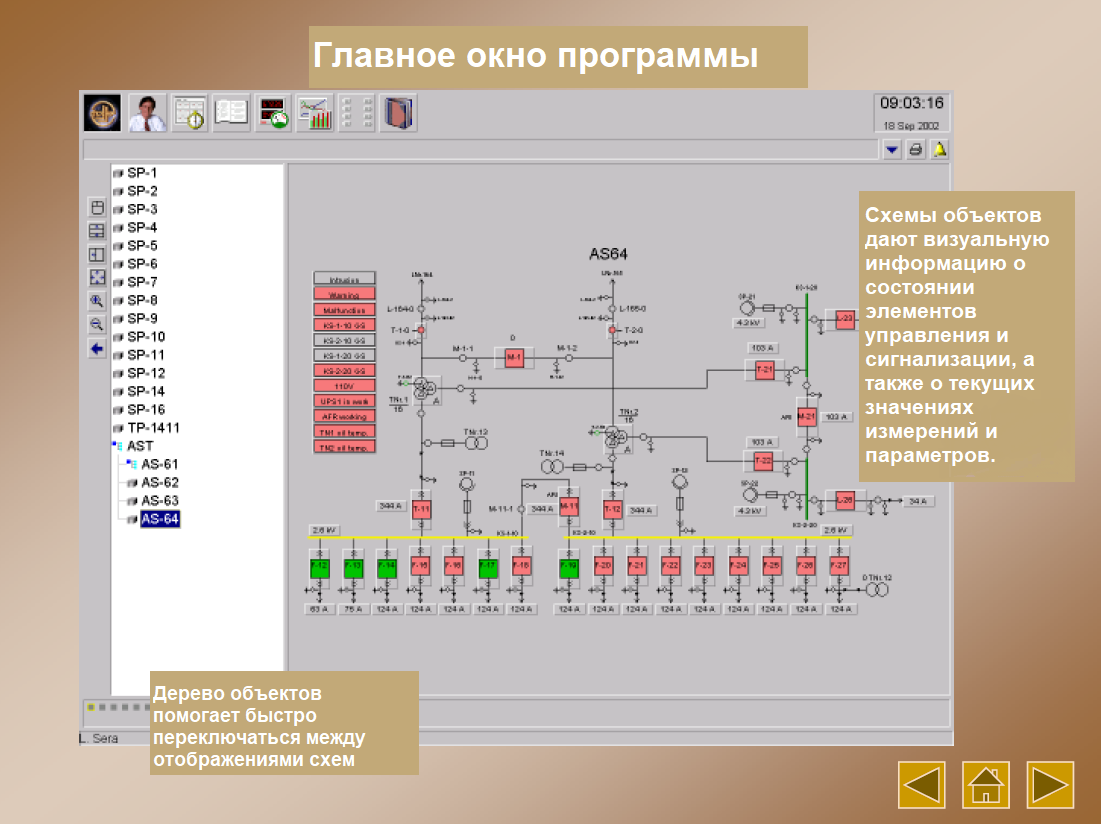Expand the AS-61 tree node

(131, 464)
